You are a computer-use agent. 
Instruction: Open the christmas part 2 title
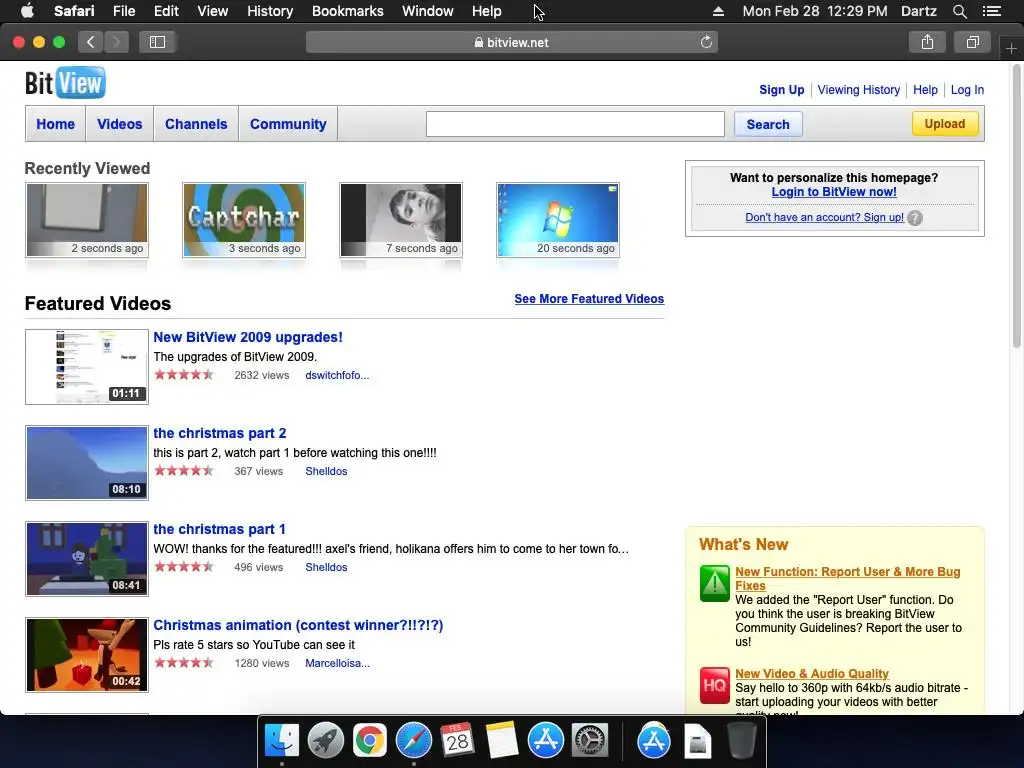[x=219, y=434]
